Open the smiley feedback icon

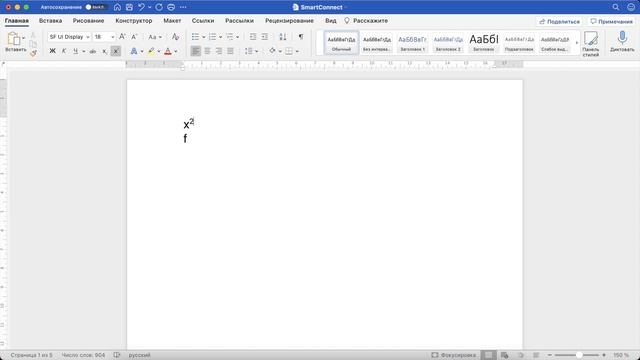pyautogui.click(x=631, y=7)
